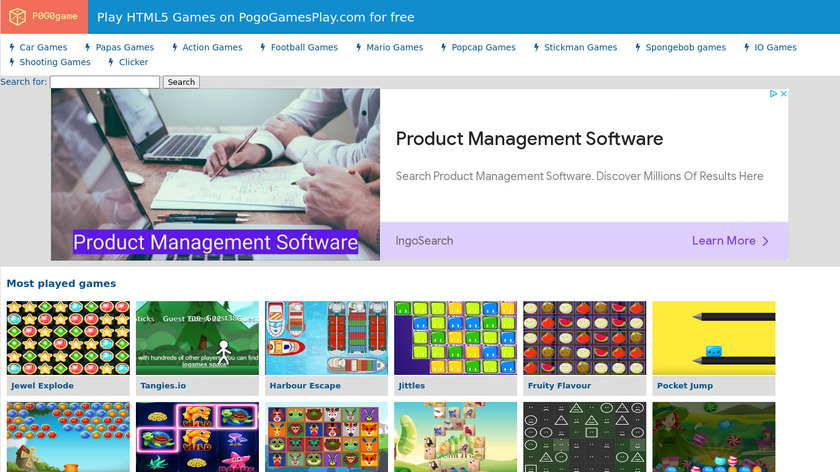Viewport: 840px width, 472px height.
Task: Open the Papas Games category
Action: tap(124, 47)
